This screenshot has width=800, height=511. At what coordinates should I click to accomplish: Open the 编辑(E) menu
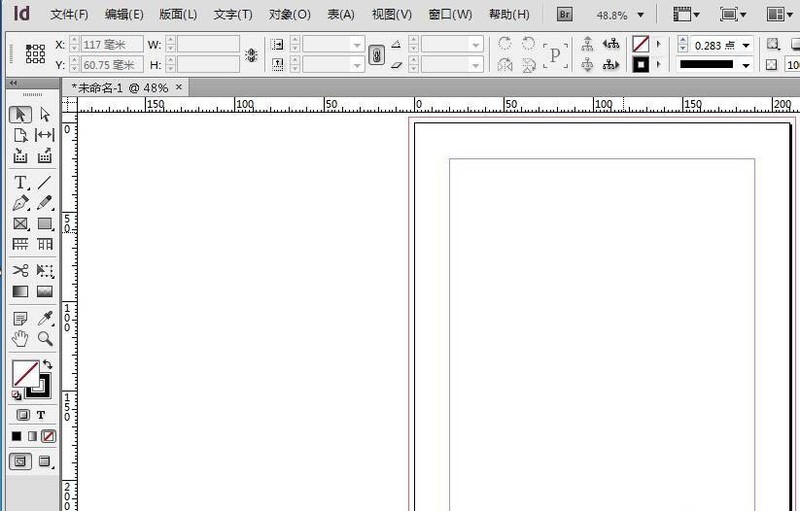(124, 15)
